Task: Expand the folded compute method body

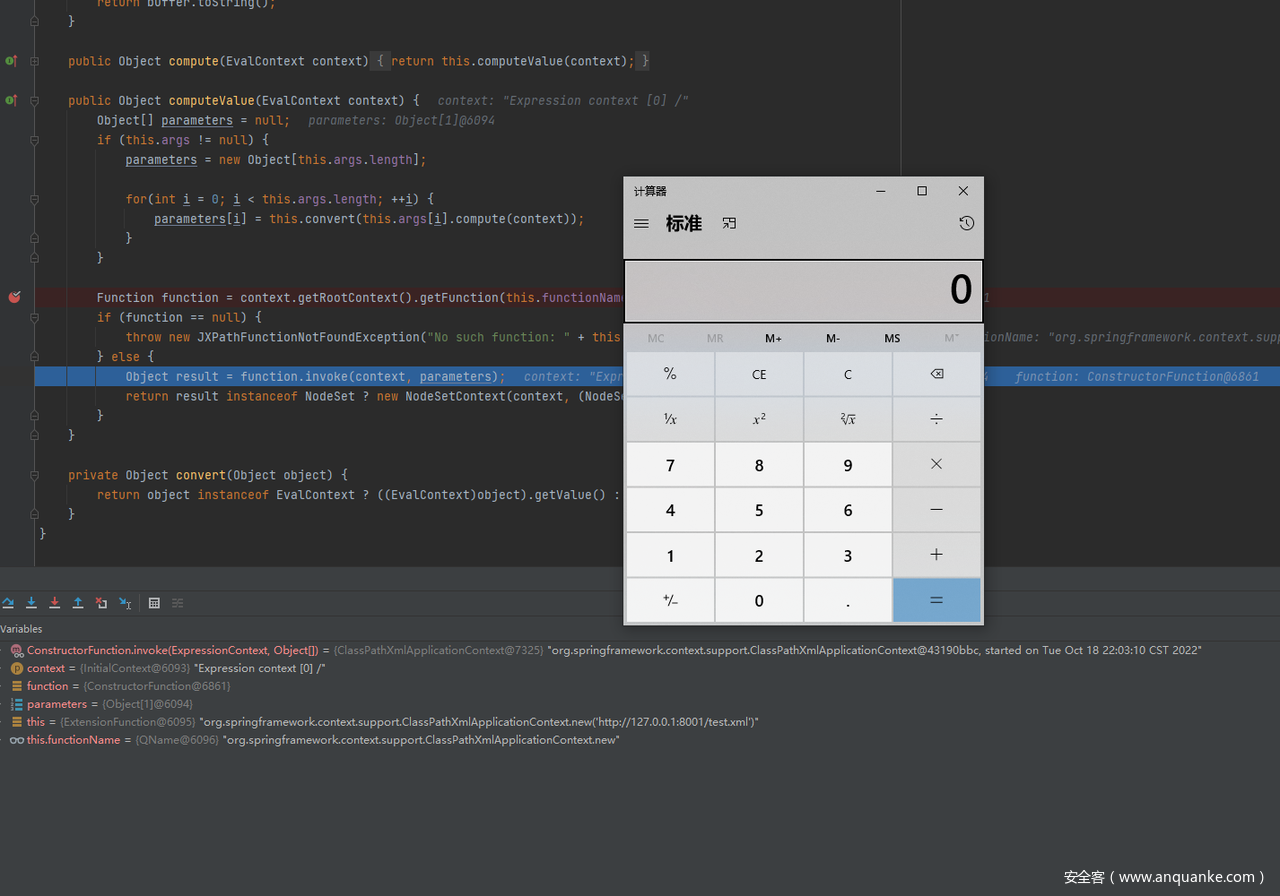Action: click(34, 61)
